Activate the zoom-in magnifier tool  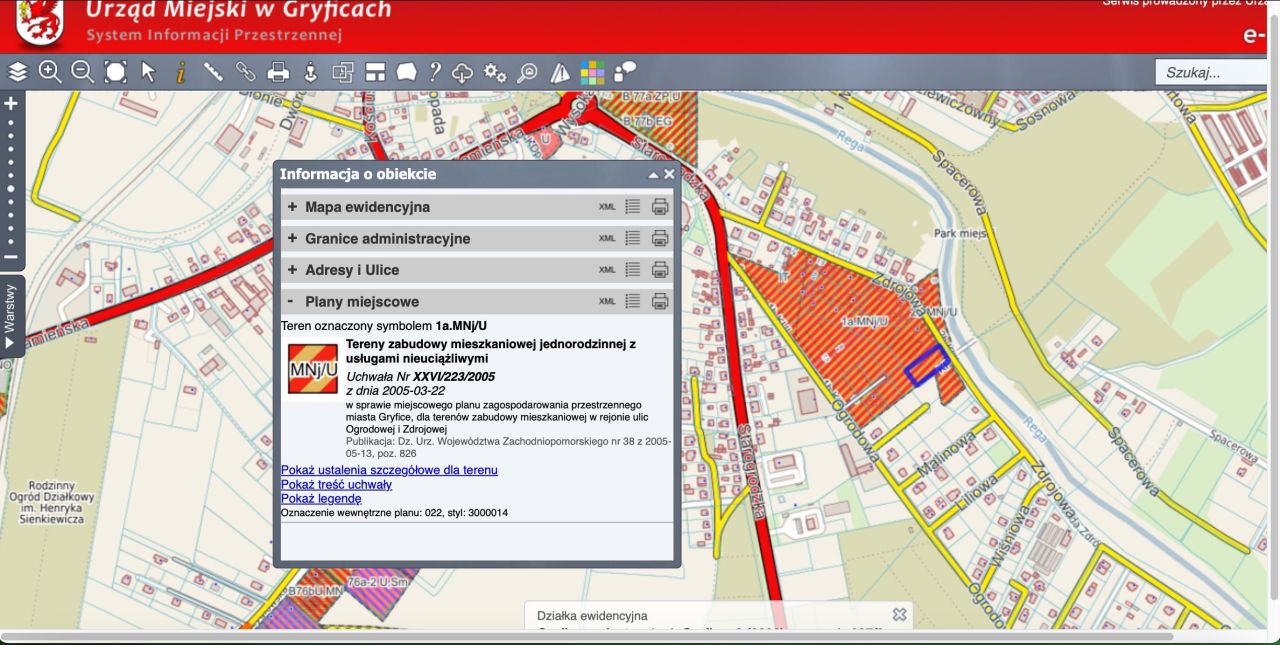(49, 71)
